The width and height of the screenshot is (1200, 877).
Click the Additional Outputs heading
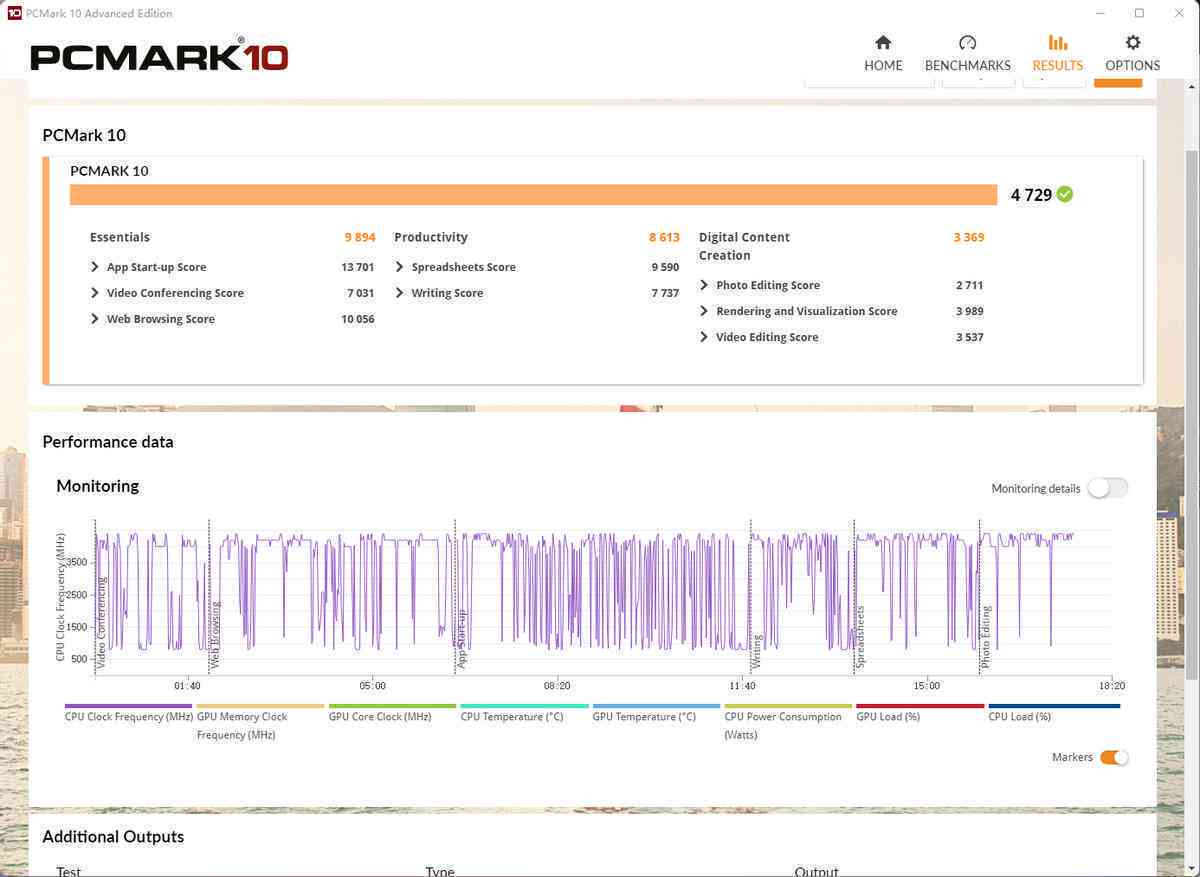point(113,837)
